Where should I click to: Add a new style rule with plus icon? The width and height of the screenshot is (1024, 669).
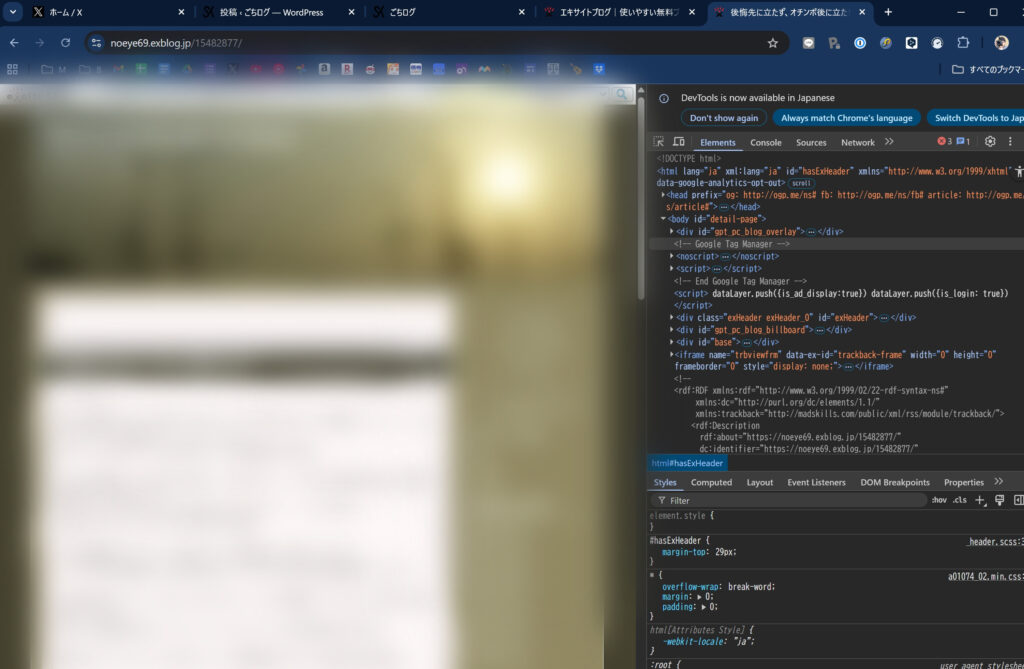[x=980, y=500]
